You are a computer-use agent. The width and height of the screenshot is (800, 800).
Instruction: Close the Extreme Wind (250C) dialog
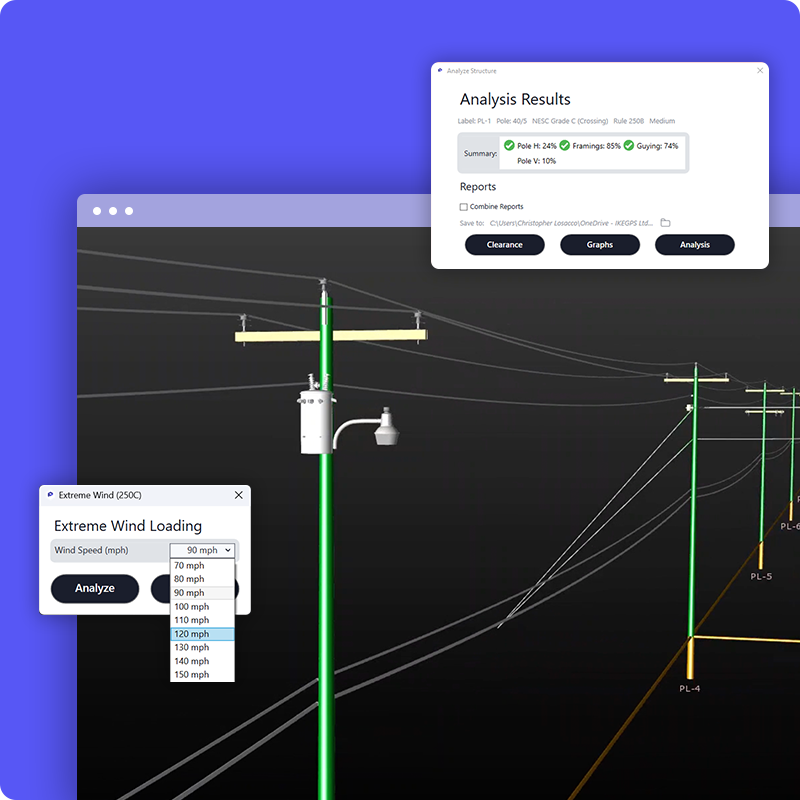point(238,495)
